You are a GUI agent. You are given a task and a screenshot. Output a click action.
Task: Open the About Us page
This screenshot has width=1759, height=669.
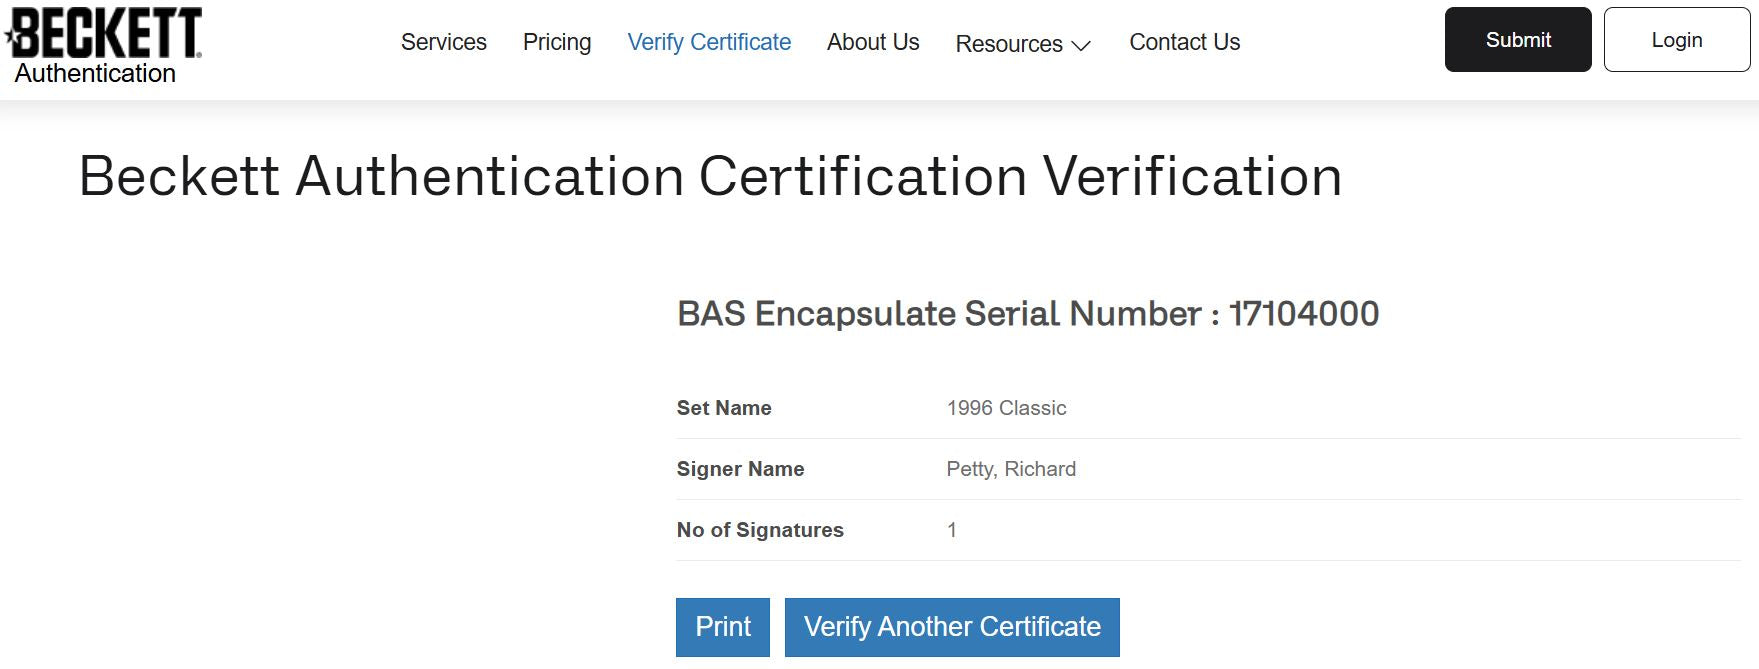(873, 42)
